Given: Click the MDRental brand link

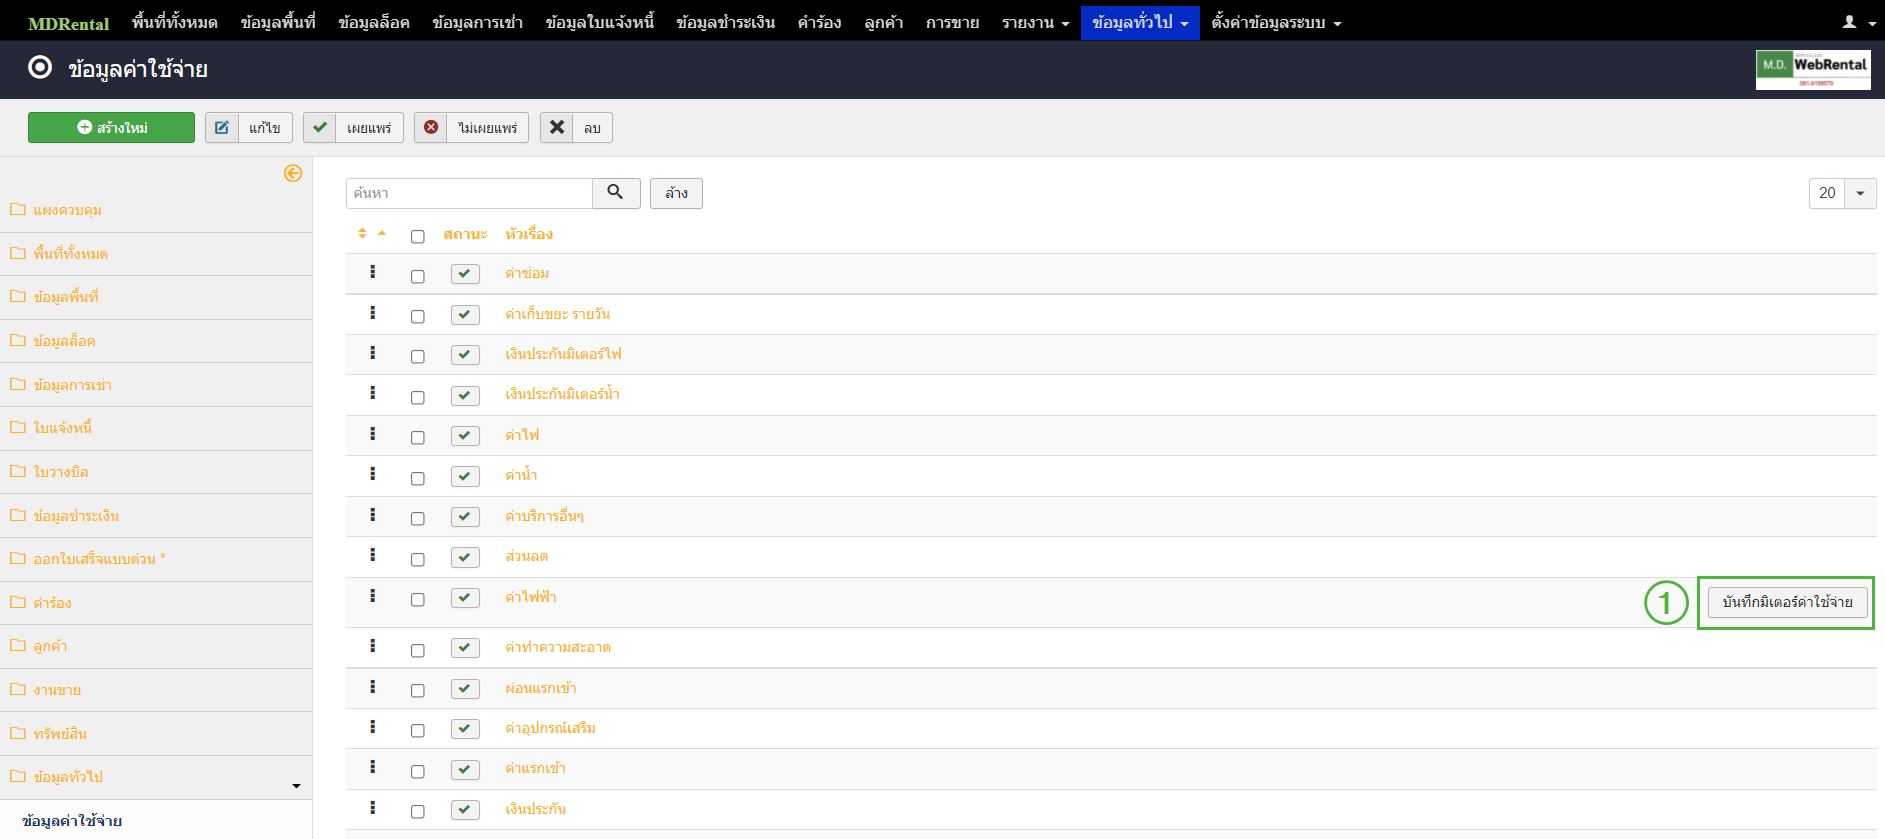Looking at the screenshot, I should [x=68, y=23].
